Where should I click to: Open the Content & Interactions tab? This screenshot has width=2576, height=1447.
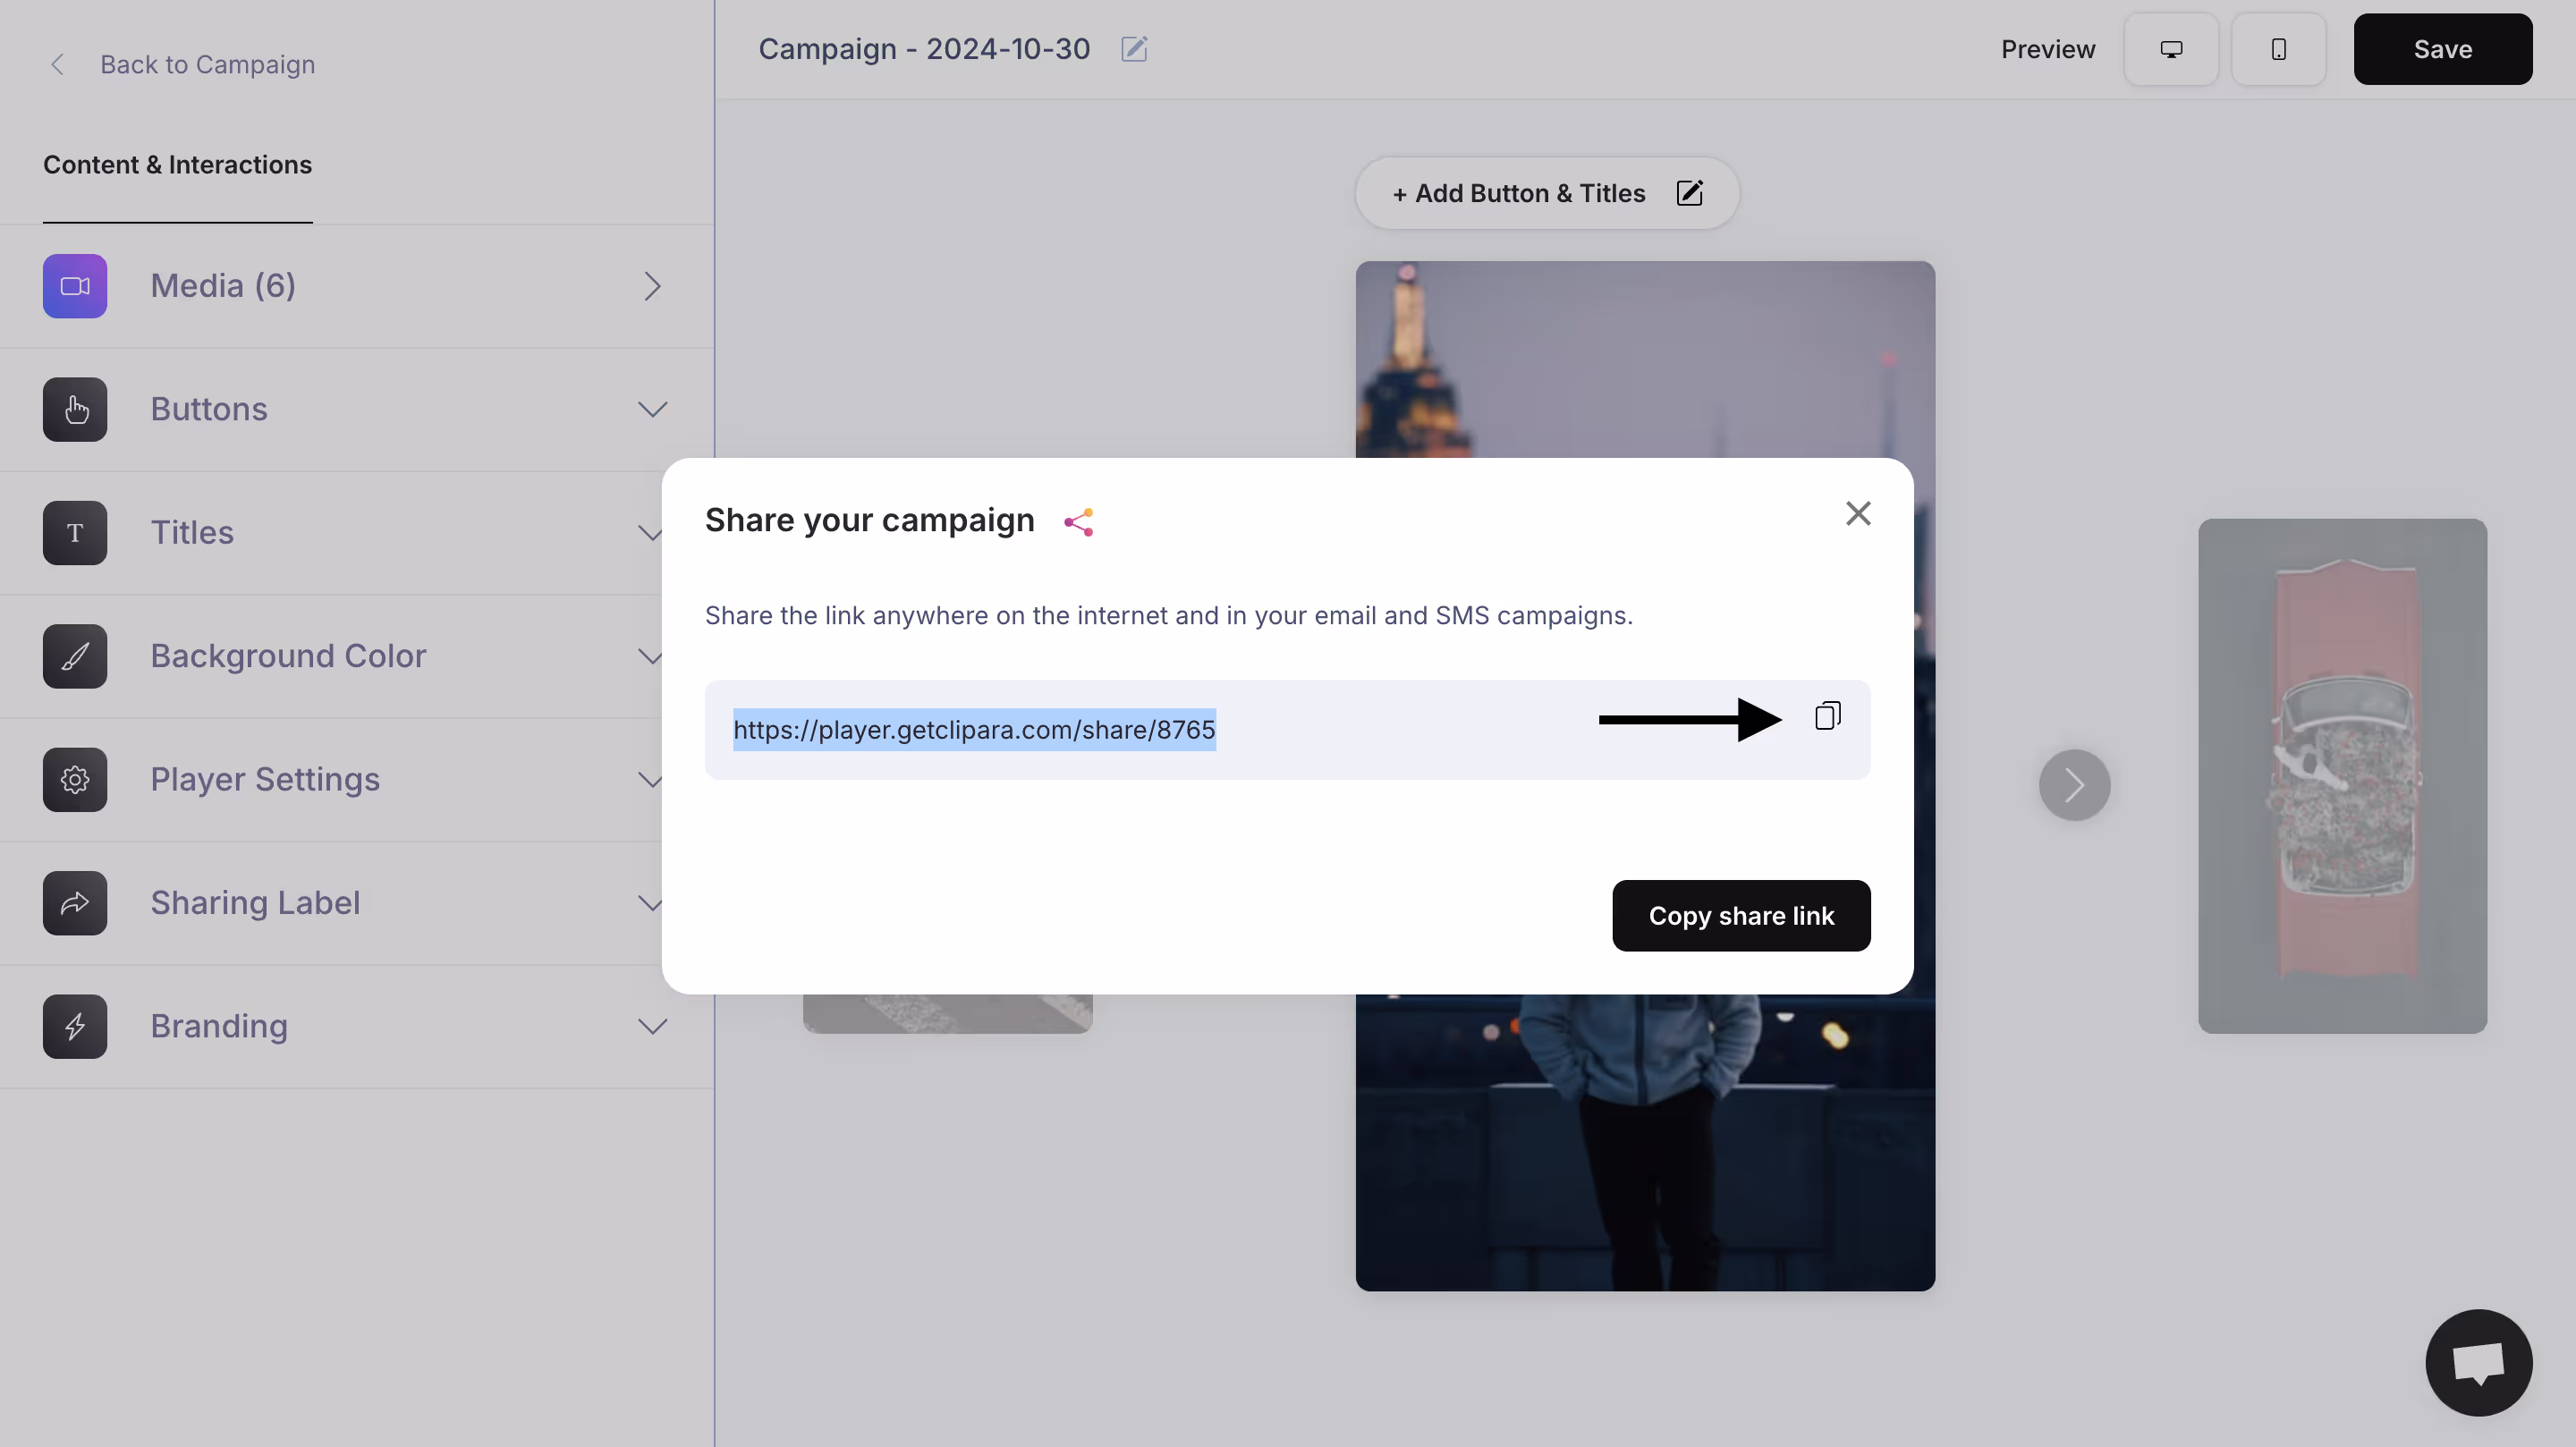(177, 164)
